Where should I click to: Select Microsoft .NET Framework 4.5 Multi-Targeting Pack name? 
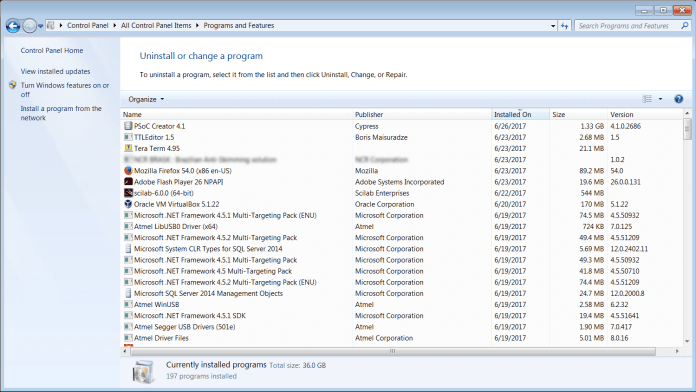click(x=213, y=271)
